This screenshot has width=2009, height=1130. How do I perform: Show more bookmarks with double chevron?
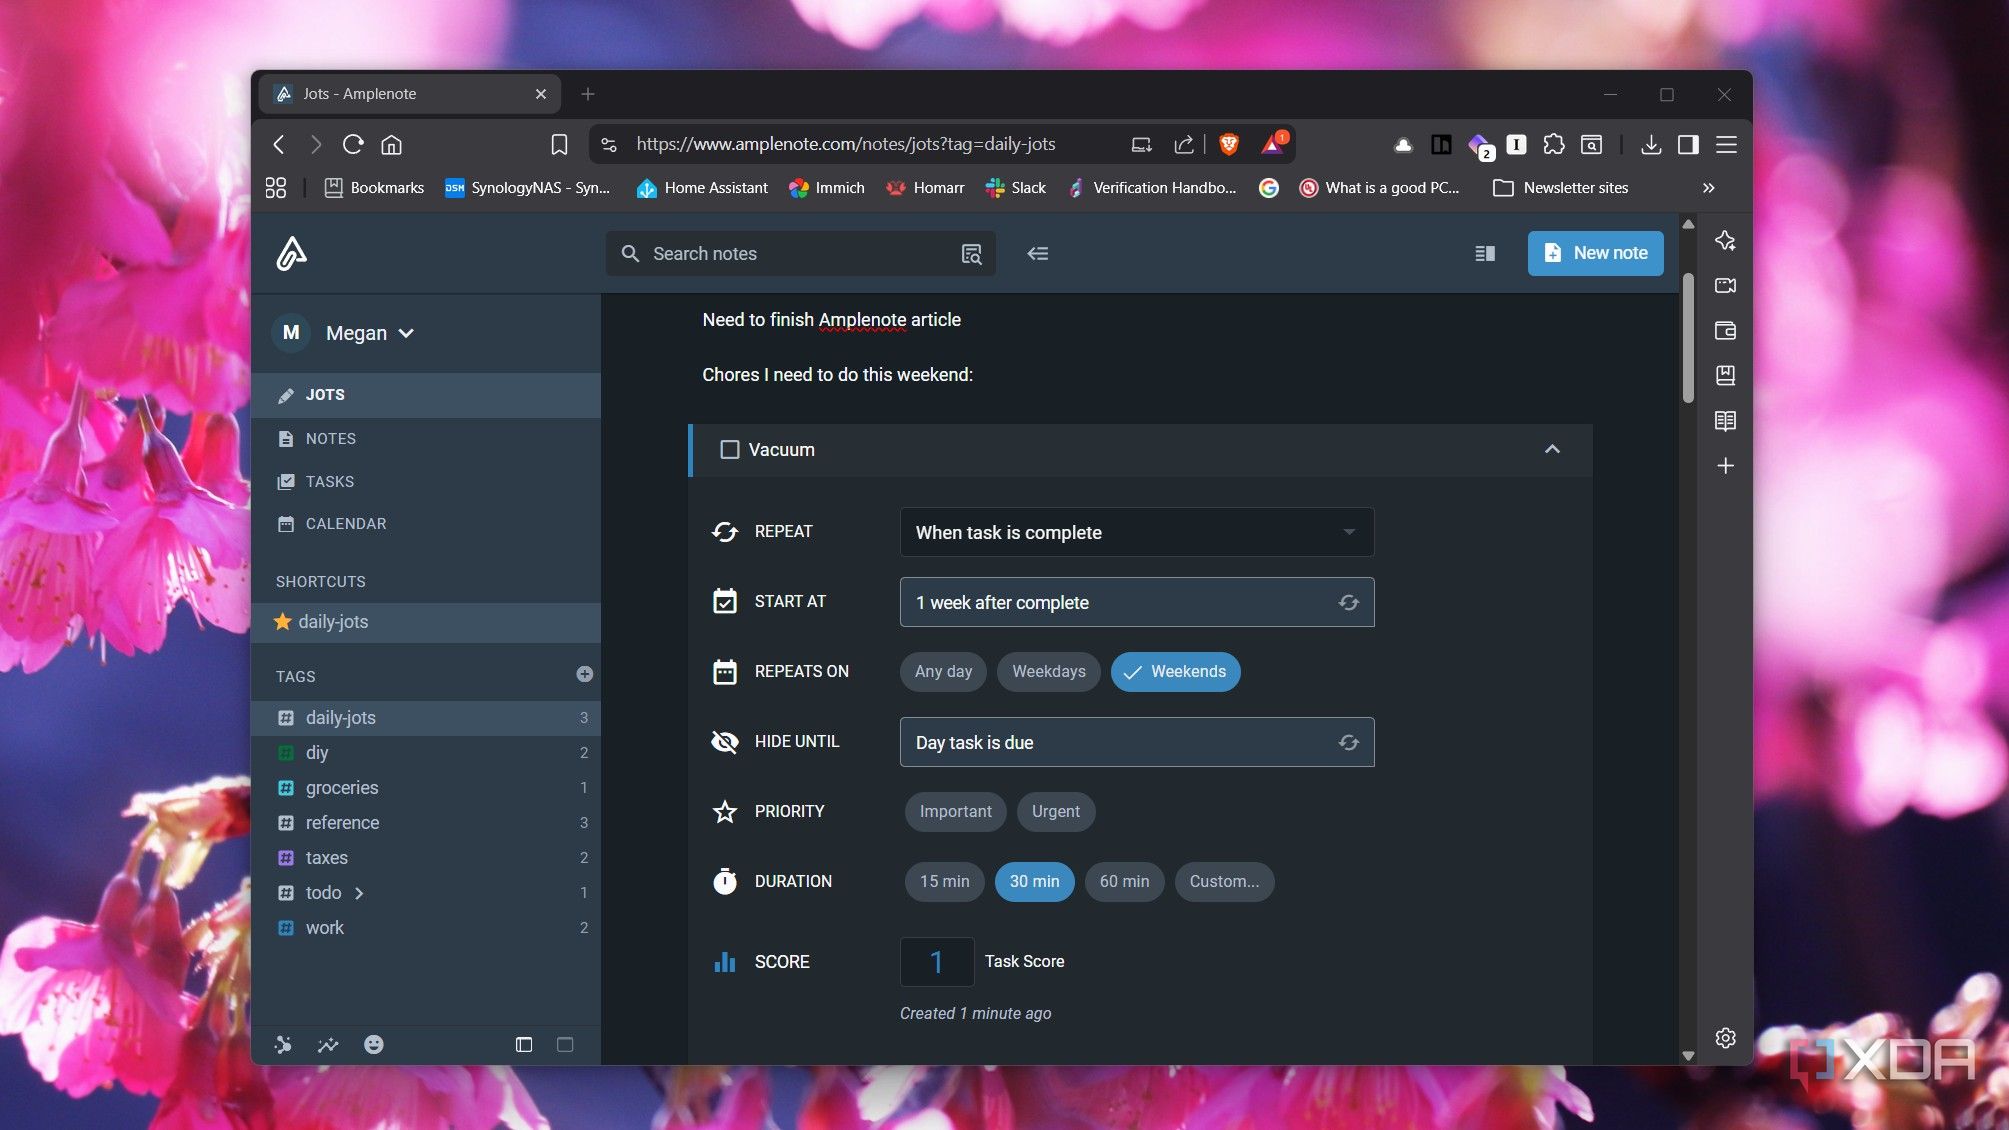coord(1708,188)
